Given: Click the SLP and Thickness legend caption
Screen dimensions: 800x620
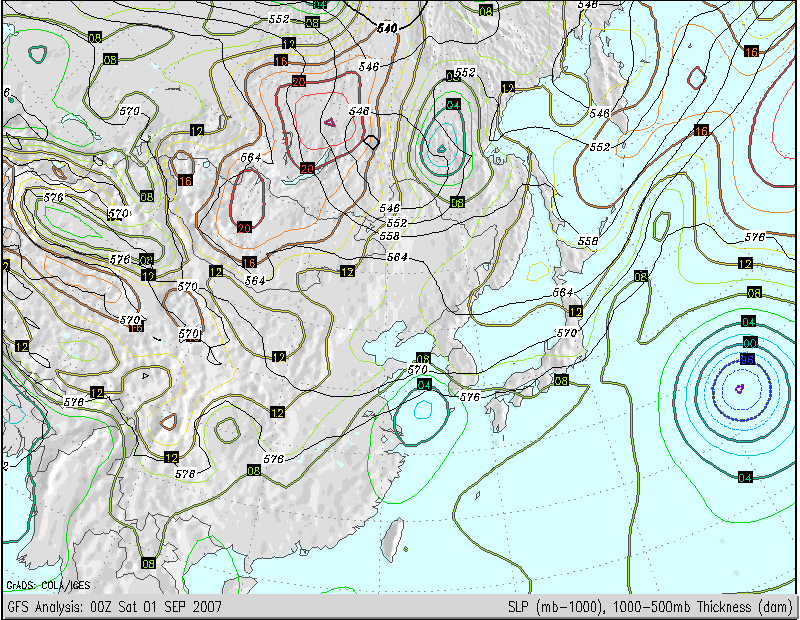Looking at the screenshot, I should (650, 607).
